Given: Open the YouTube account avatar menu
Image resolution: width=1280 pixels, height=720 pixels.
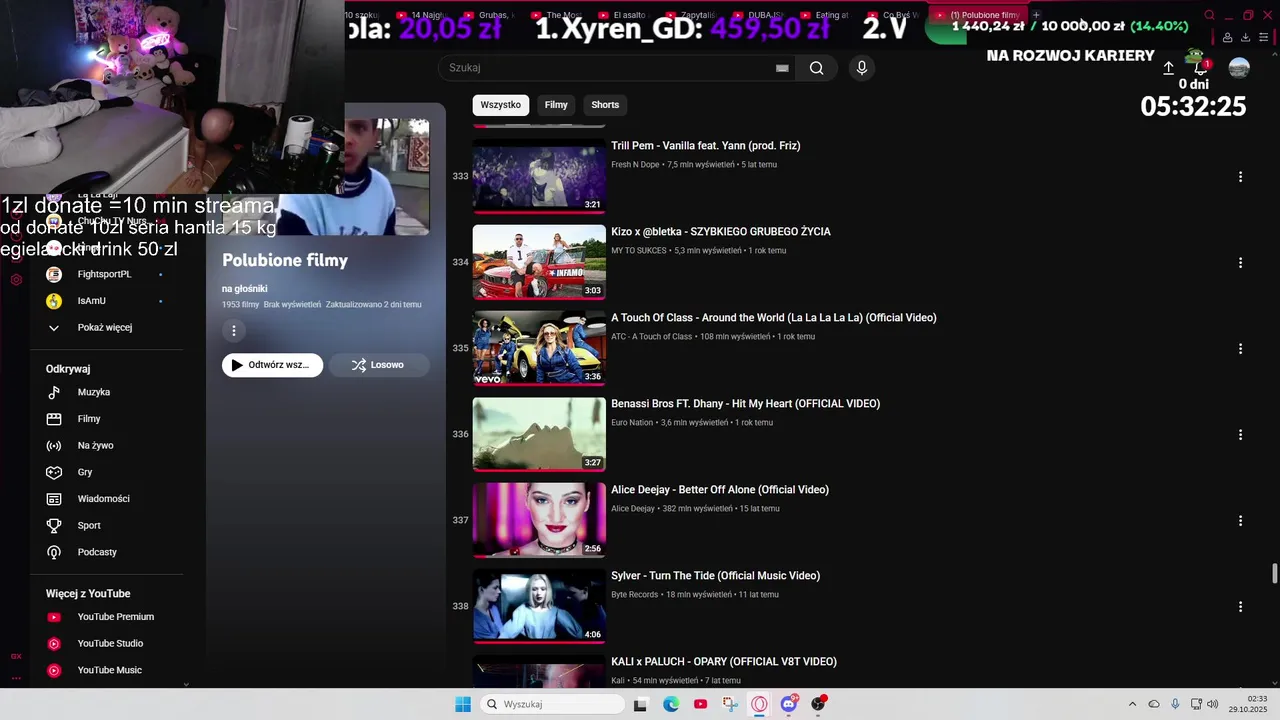Looking at the screenshot, I should click(x=1239, y=68).
